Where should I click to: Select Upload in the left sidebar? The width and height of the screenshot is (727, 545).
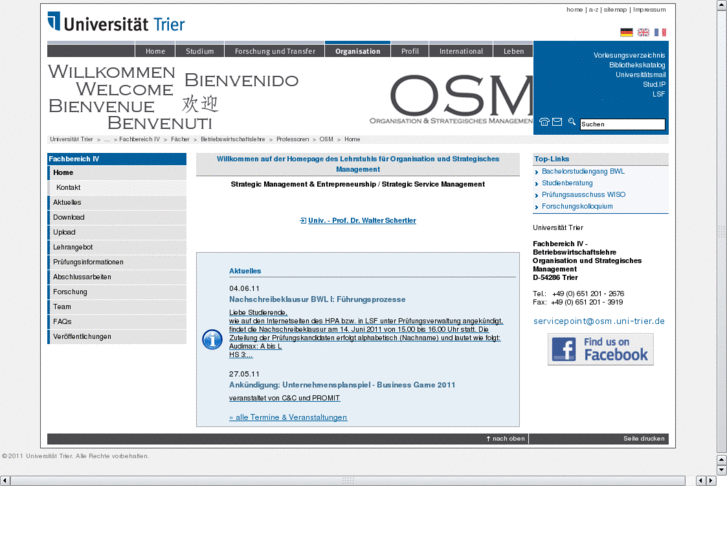[117, 232]
